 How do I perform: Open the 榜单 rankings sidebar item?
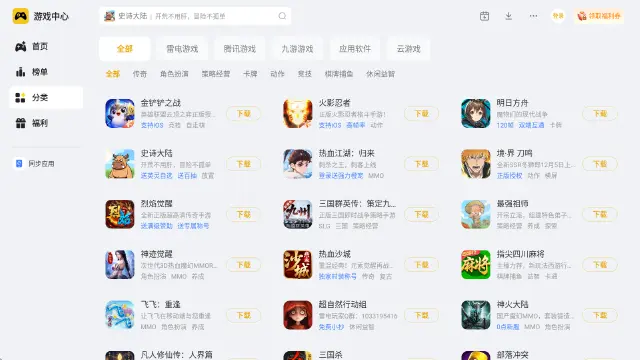(x=46, y=72)
